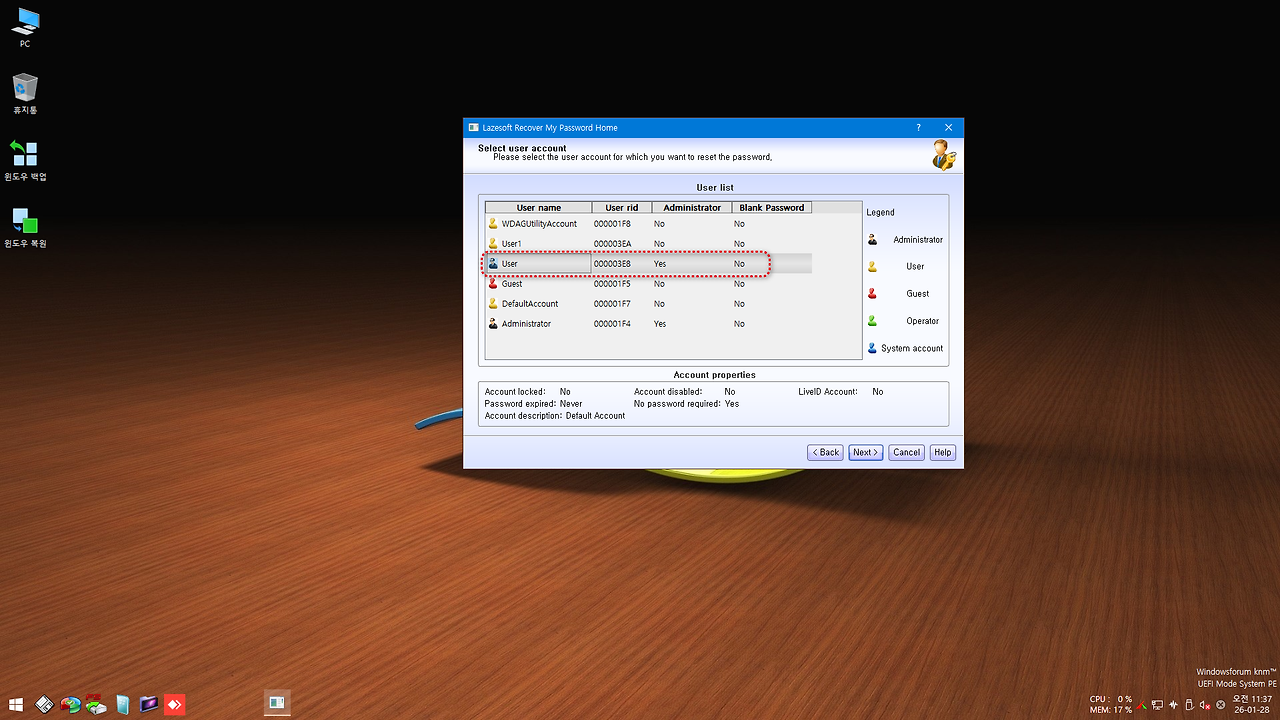Image resolution: width=1280 pixels, height=720 pixels.
Task: Click the 'LiveID Account:' property label
Action: [x=828, y=392]
